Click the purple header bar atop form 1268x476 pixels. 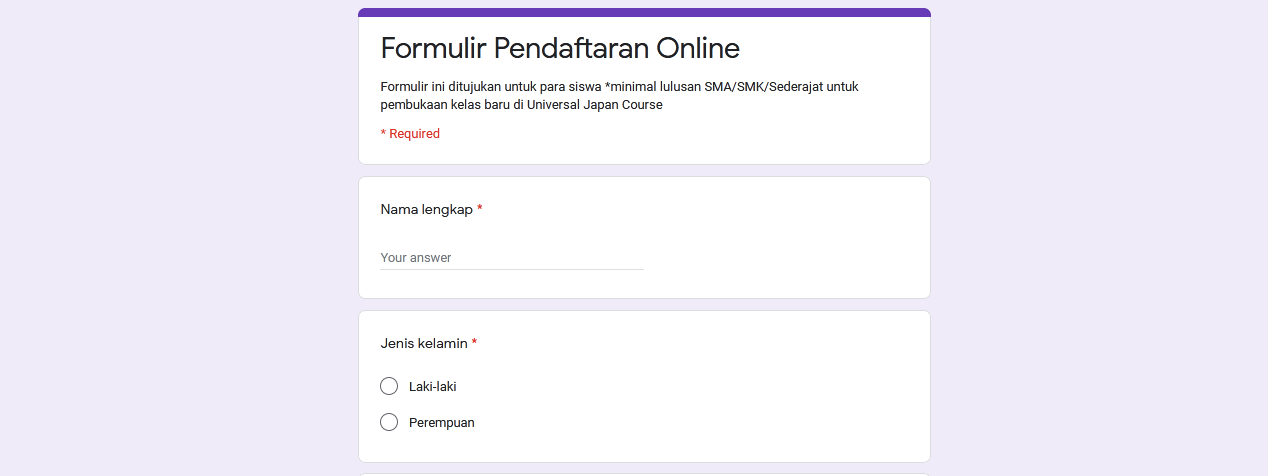(x=644, y=13)
